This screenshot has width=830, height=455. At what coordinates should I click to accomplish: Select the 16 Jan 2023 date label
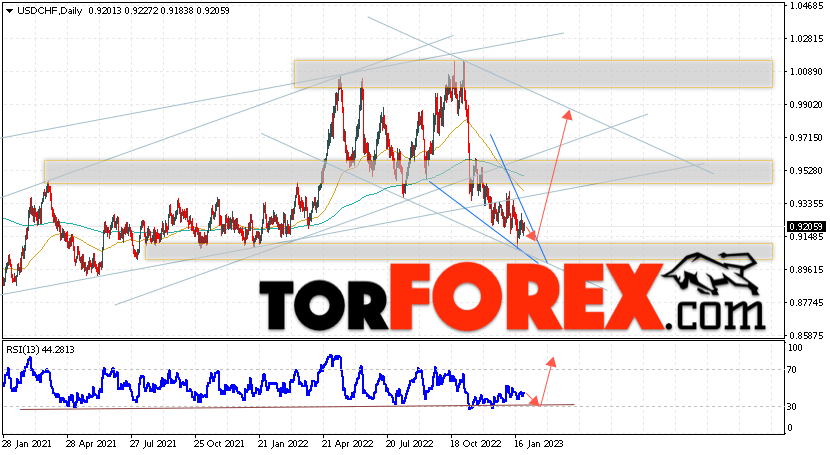[540, 443]
